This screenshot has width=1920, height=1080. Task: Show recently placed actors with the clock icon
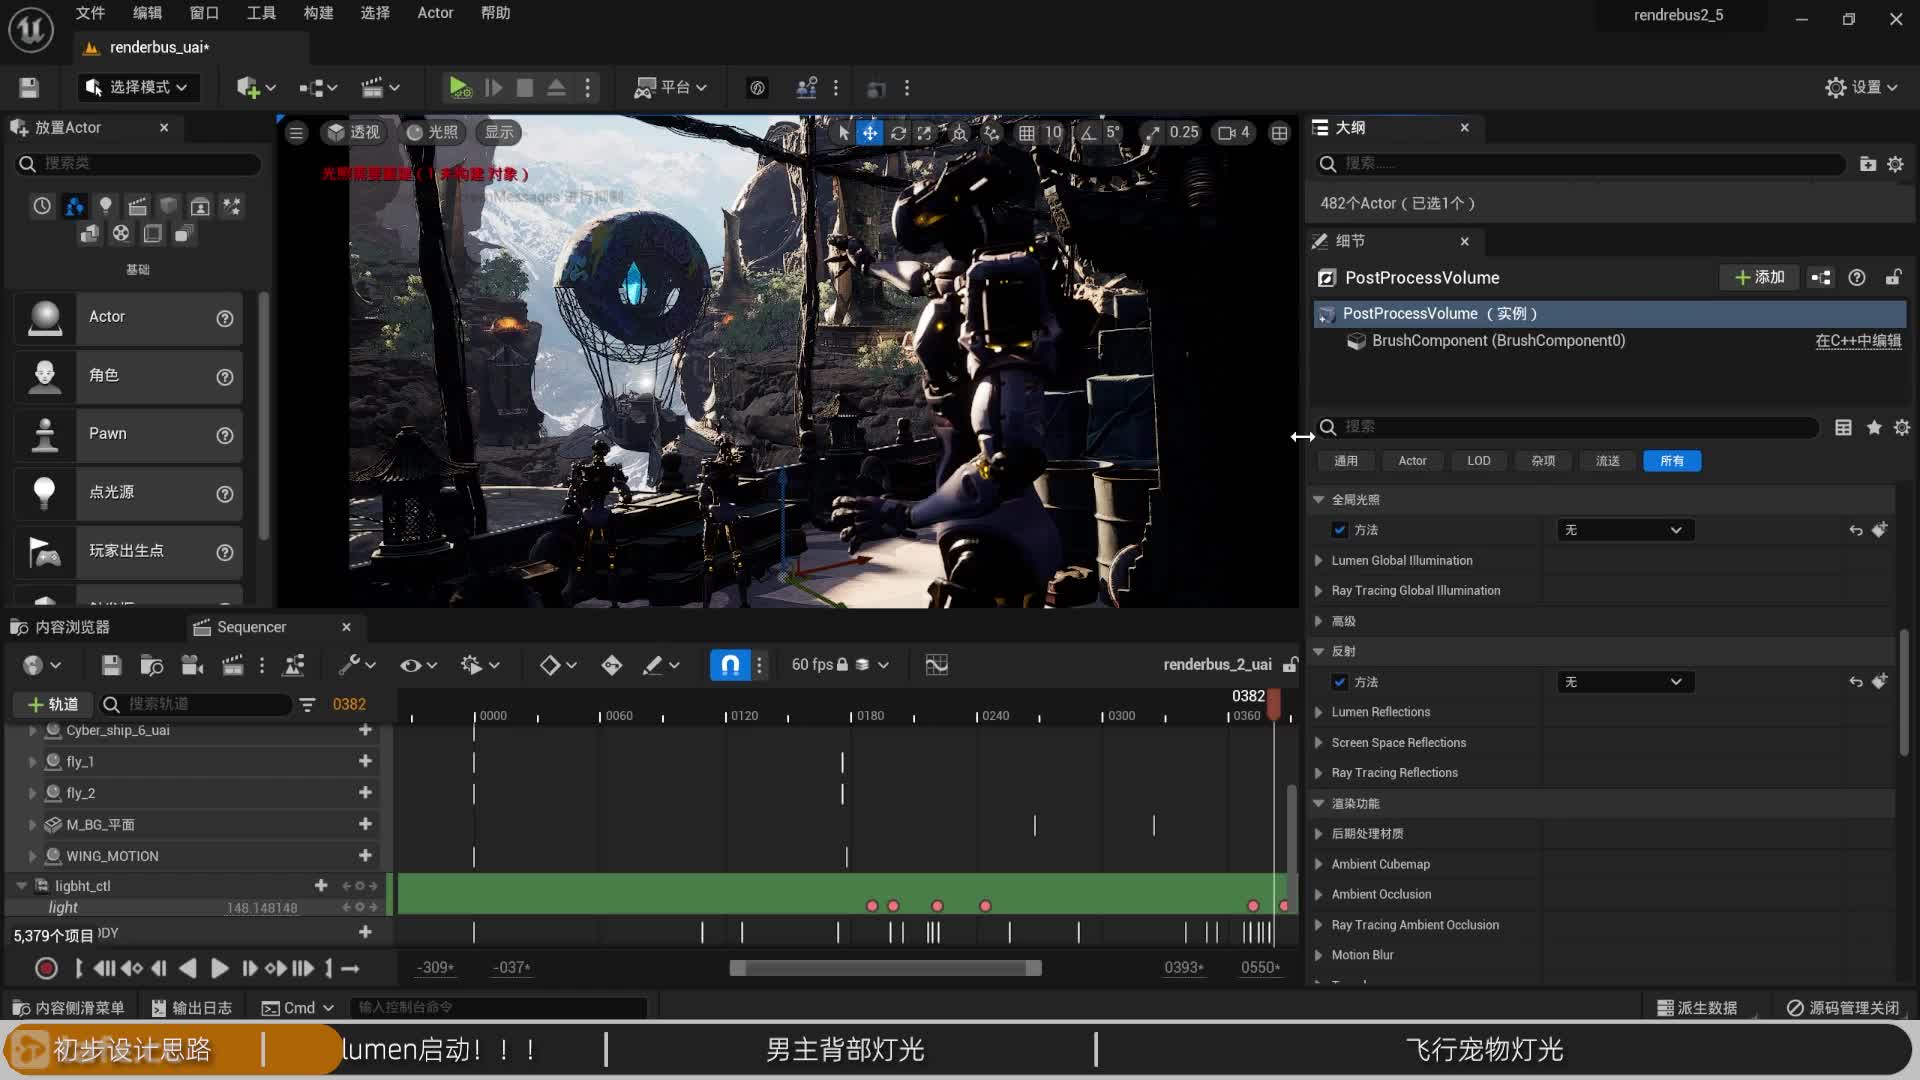[42, 206]
